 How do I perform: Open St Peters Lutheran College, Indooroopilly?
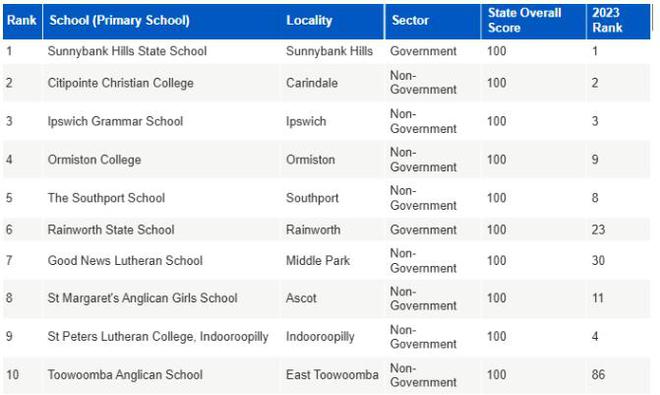point(158,336)
